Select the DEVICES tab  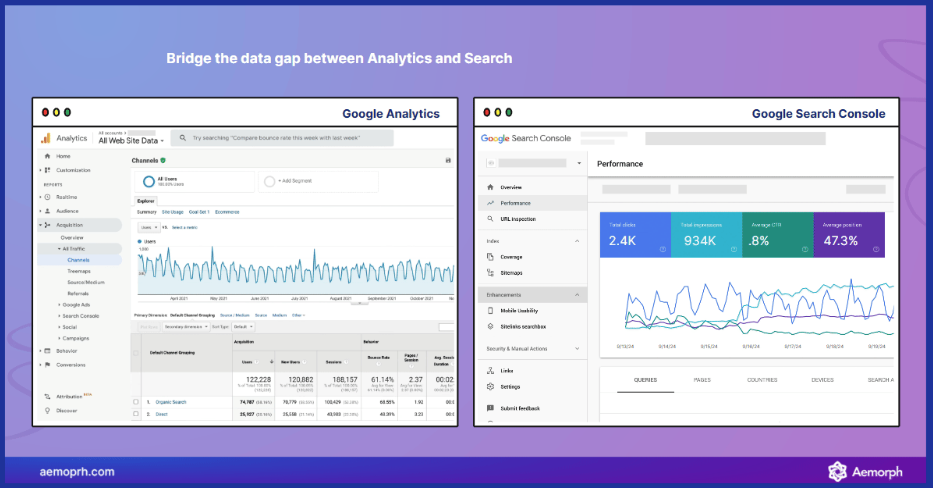822,380
